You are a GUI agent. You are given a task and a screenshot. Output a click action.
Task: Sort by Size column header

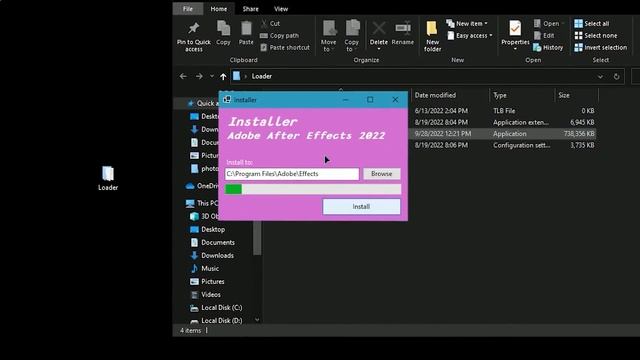564,95
